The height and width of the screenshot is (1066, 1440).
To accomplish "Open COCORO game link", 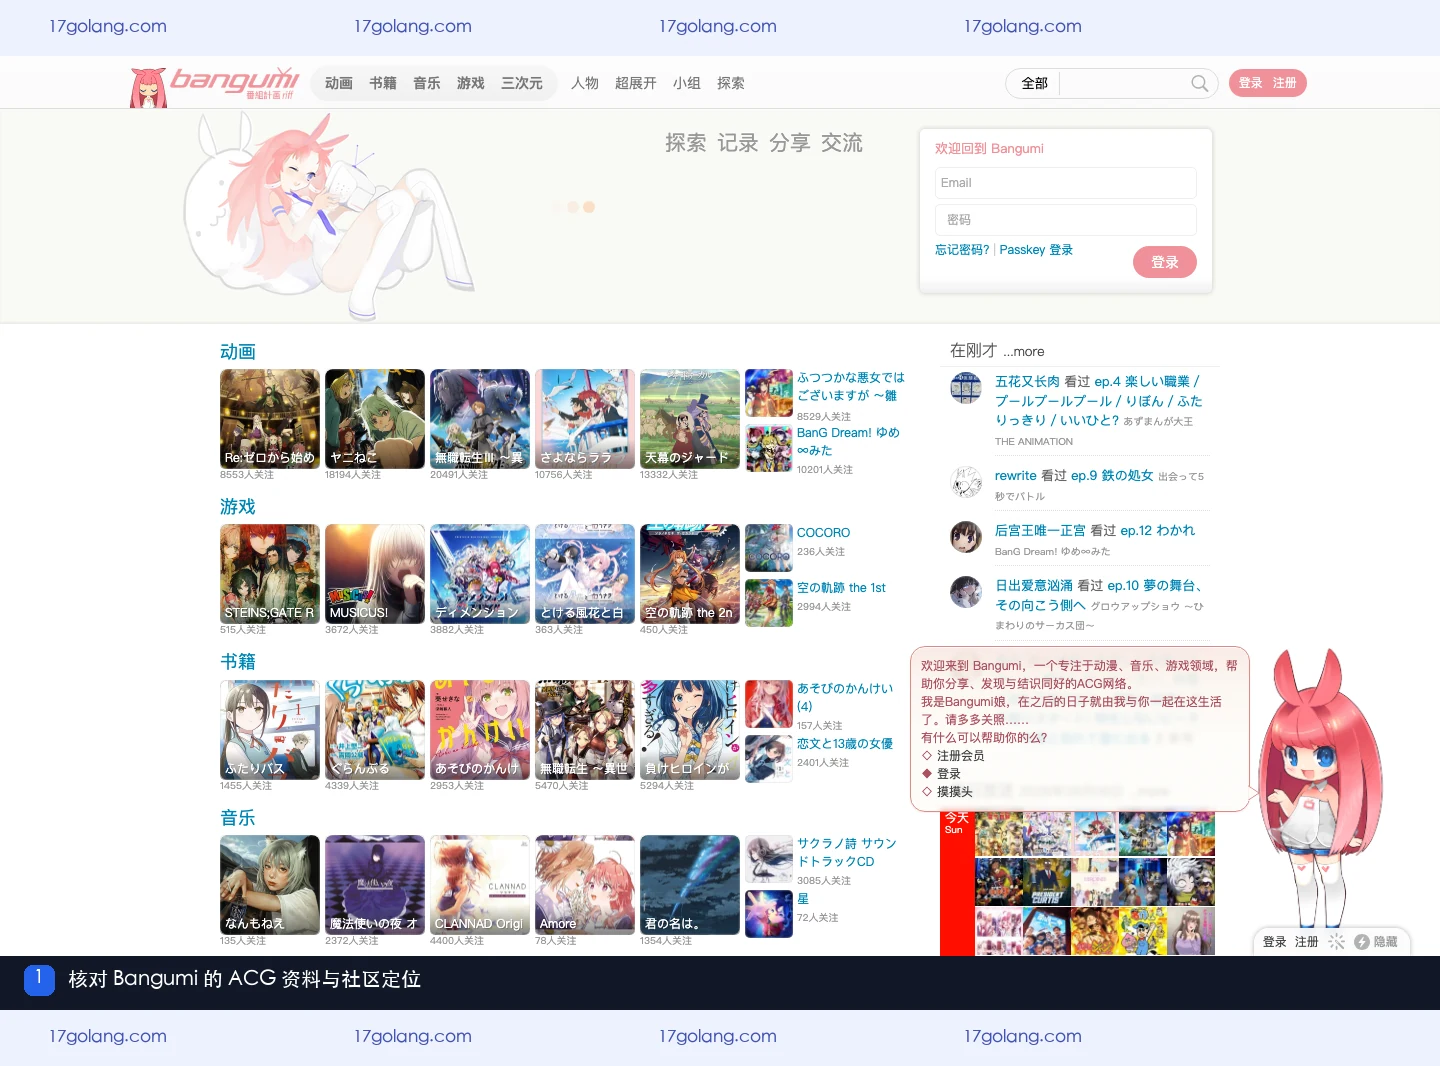I will click(x=823, y=533).
